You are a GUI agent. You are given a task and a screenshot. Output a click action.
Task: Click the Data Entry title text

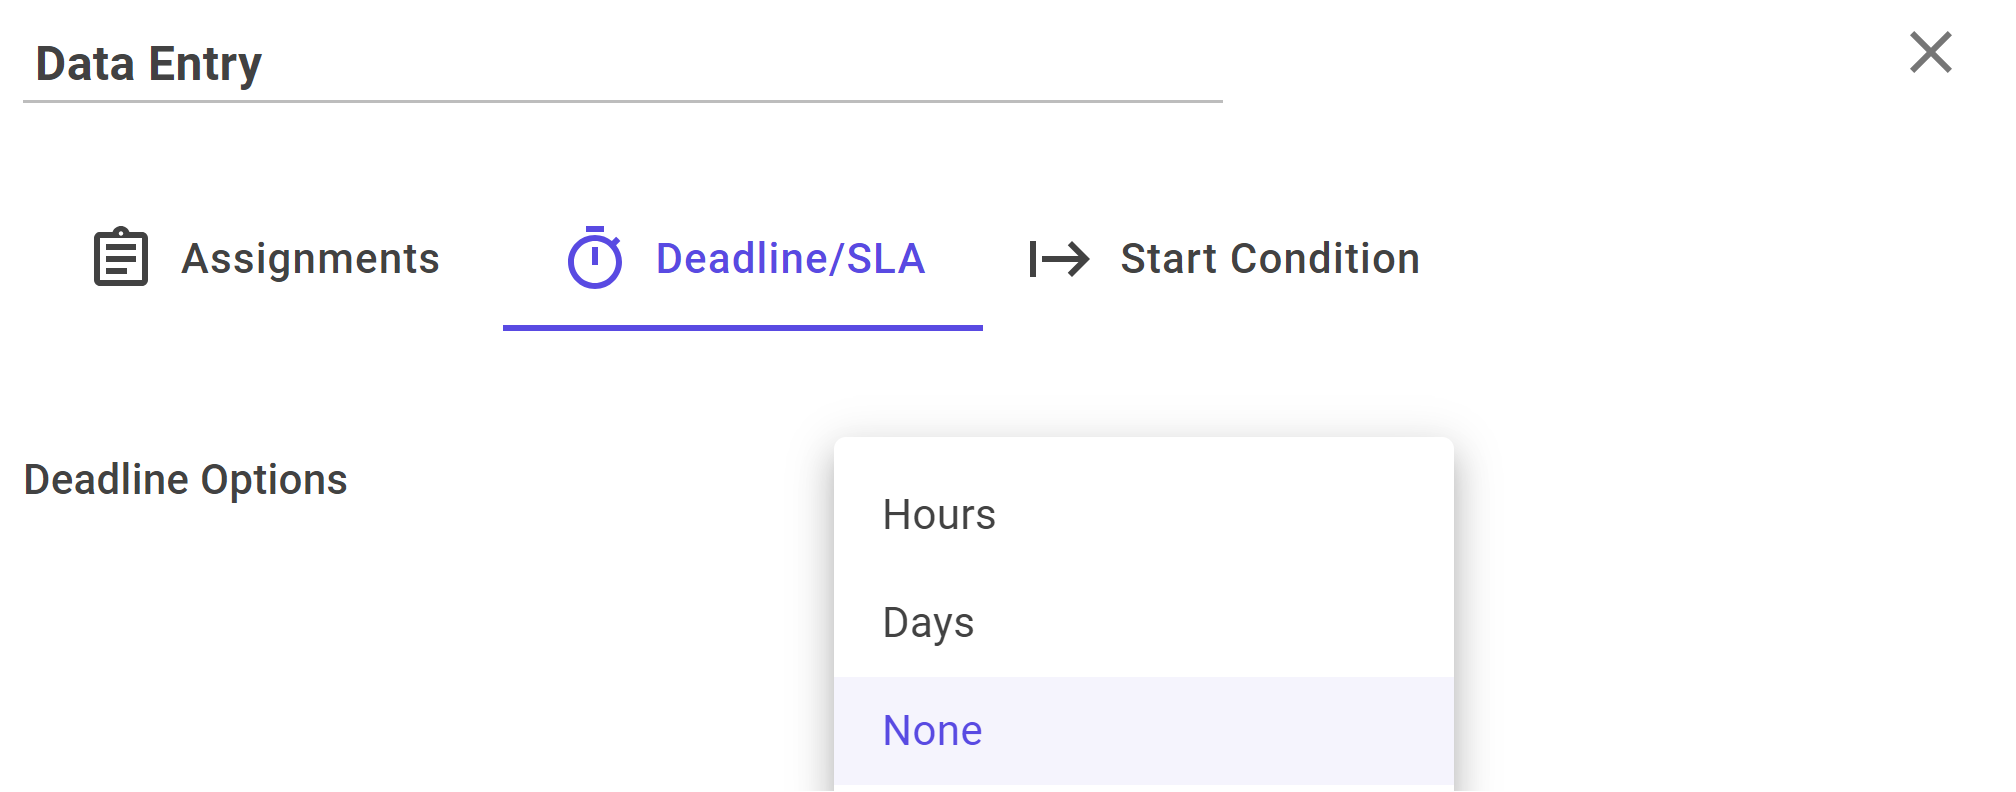(x=148, y=64)
